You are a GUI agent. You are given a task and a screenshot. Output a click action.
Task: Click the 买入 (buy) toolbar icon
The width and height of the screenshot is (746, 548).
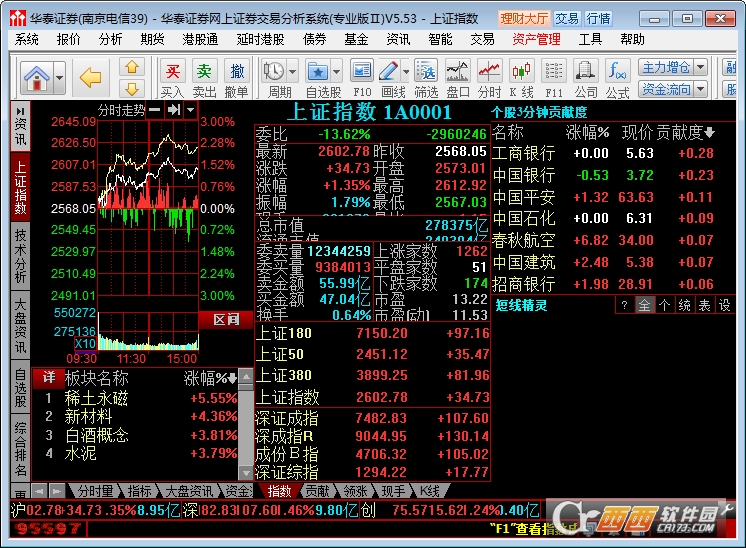173,76
